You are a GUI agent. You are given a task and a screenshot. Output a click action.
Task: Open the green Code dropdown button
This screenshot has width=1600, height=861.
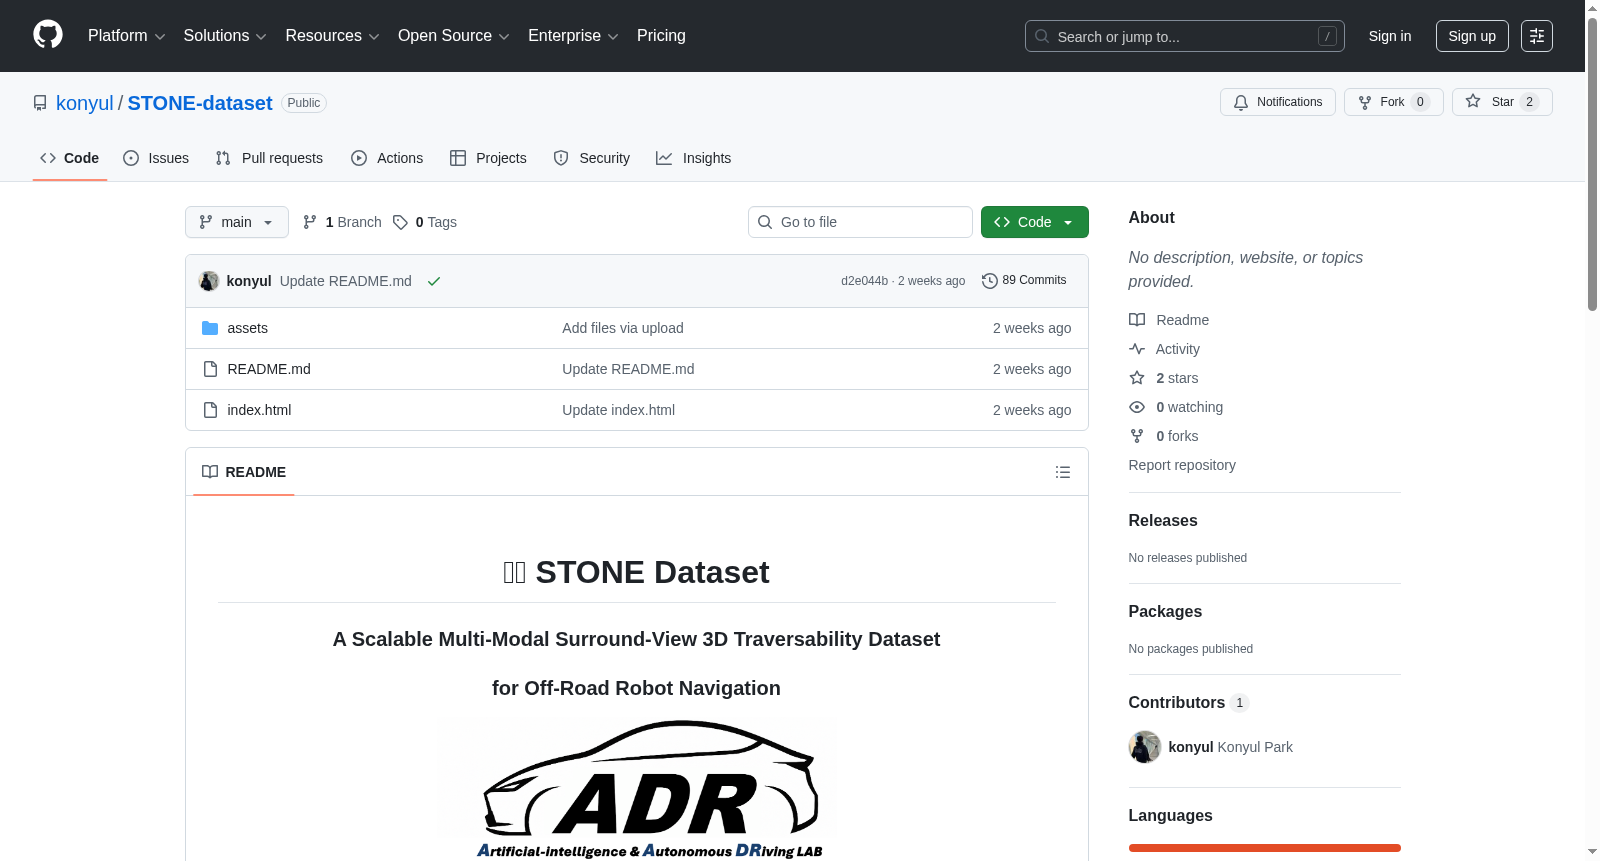point(1035,222)
